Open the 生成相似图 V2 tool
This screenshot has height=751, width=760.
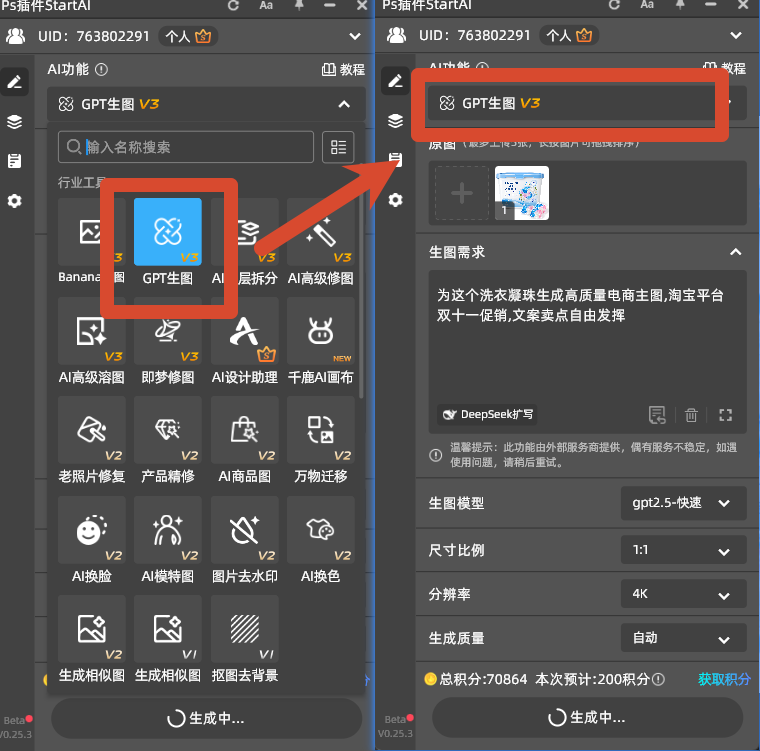pyautogui.click(x=91, y=629)
